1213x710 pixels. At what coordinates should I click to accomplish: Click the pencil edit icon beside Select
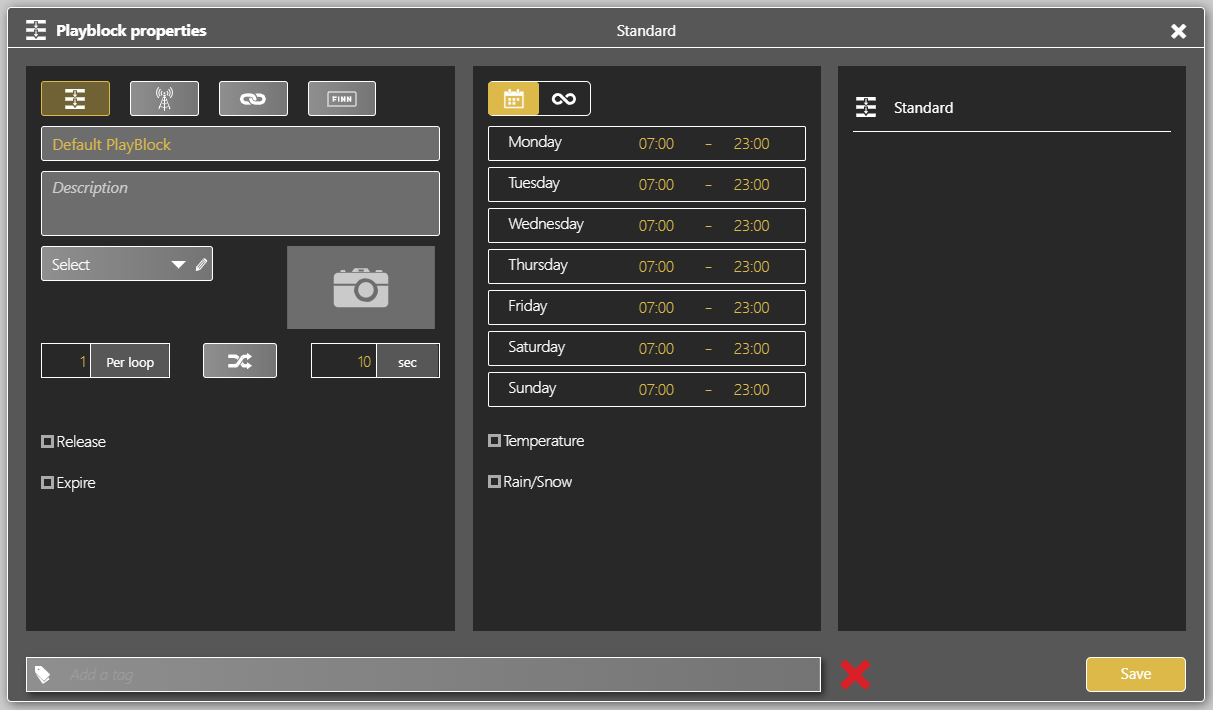[x=202, y=265]
